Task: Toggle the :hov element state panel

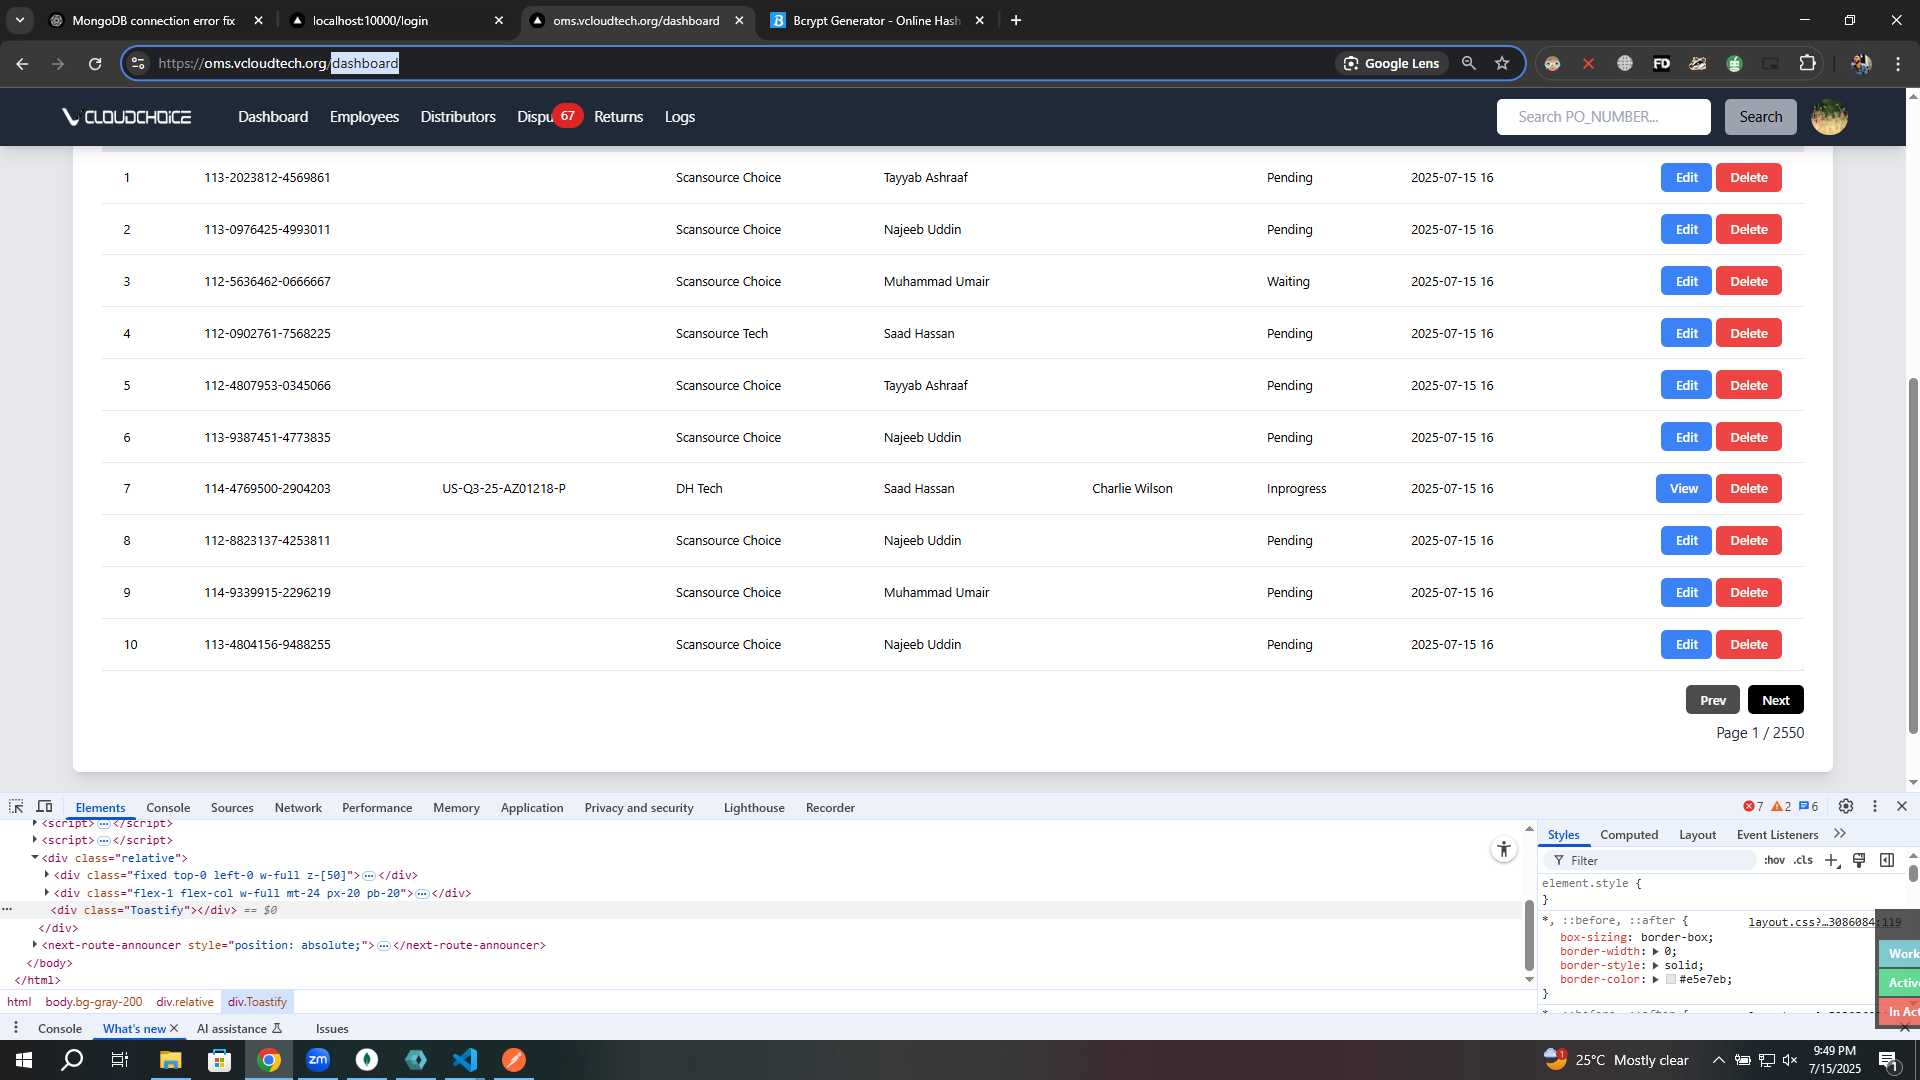Action: [1774, 860]
